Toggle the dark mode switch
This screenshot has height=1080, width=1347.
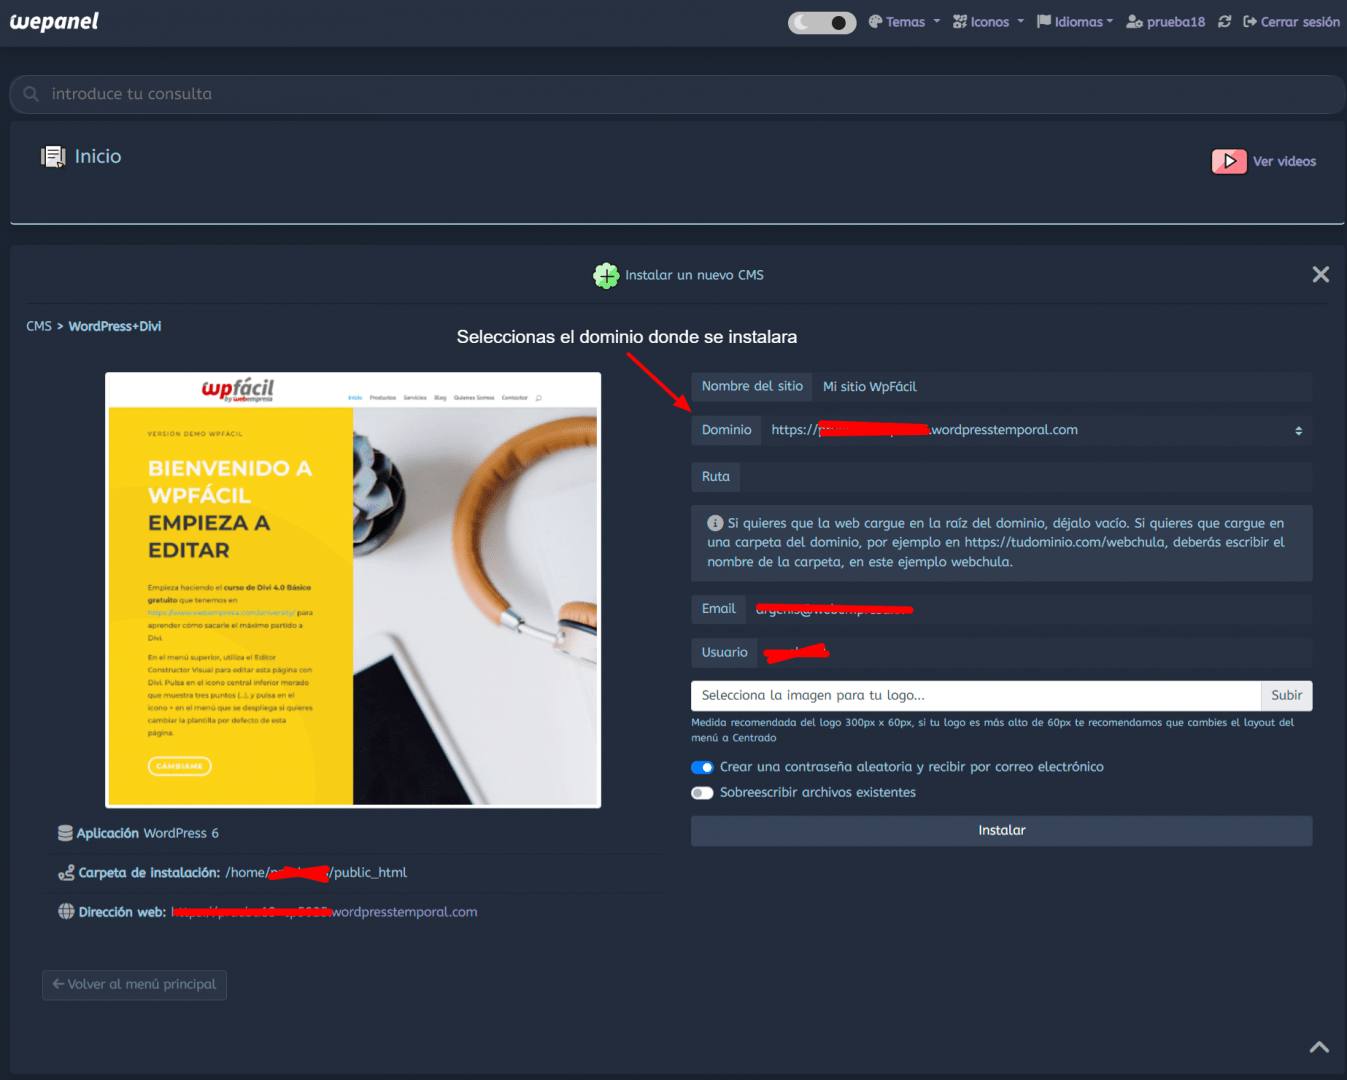[822, 22]
